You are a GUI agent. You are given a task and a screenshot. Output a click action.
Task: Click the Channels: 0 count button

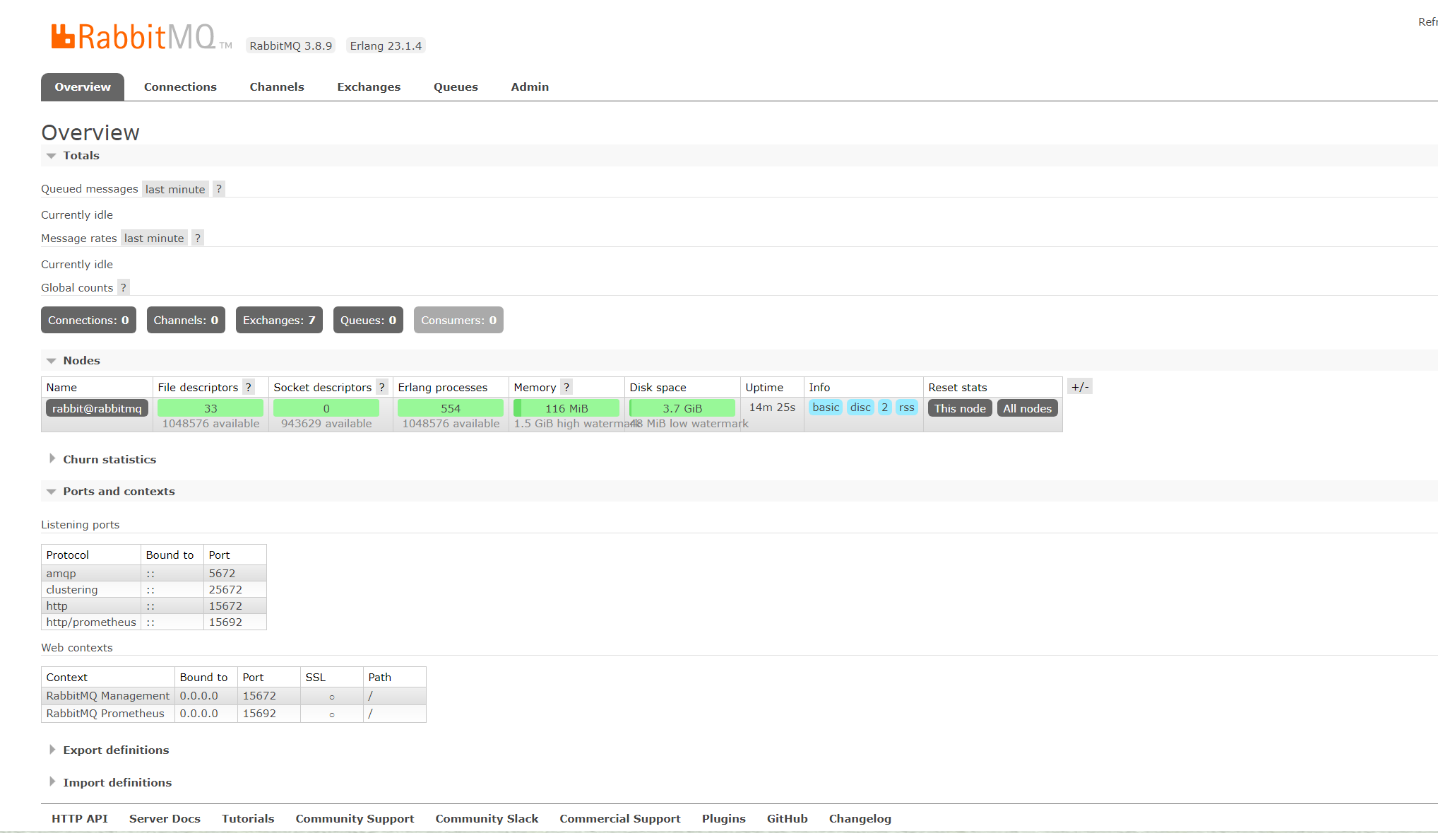pyautogui.click(x=186, y=320)
